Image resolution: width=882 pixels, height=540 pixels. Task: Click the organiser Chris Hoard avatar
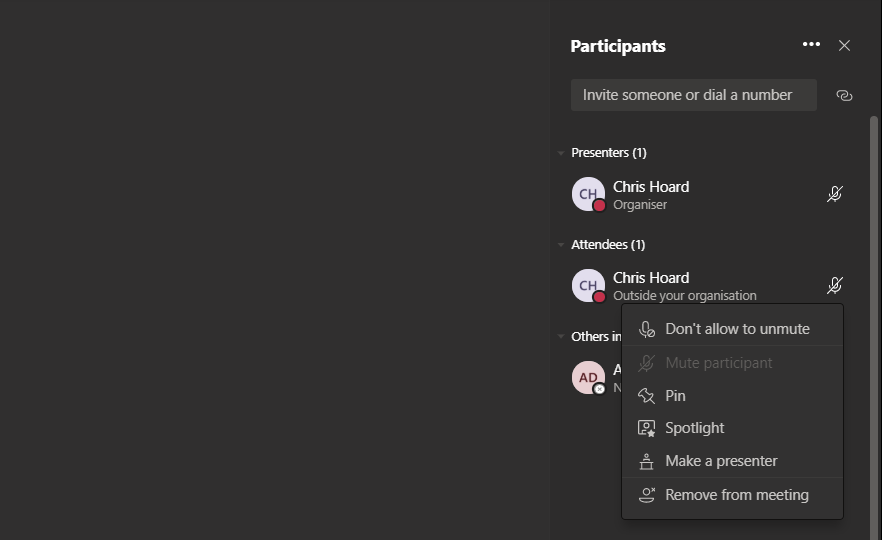tap(588, 194)
